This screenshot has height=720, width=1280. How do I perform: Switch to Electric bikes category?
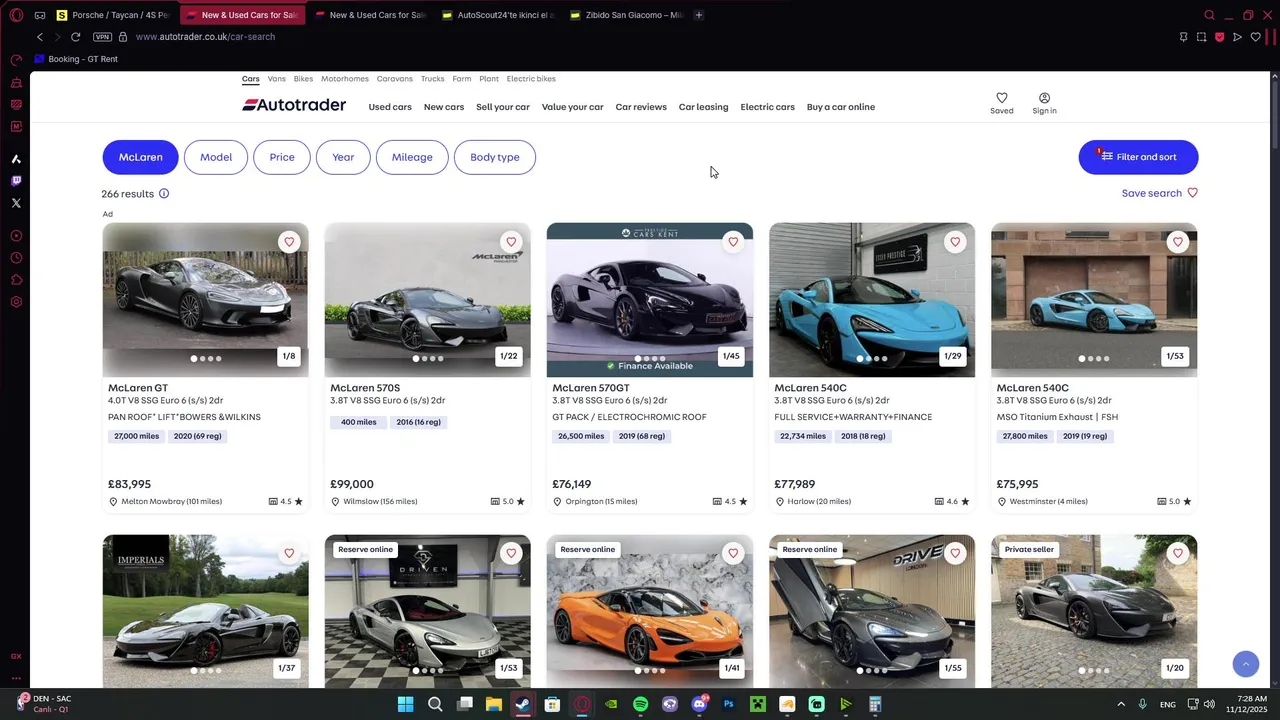531,79
